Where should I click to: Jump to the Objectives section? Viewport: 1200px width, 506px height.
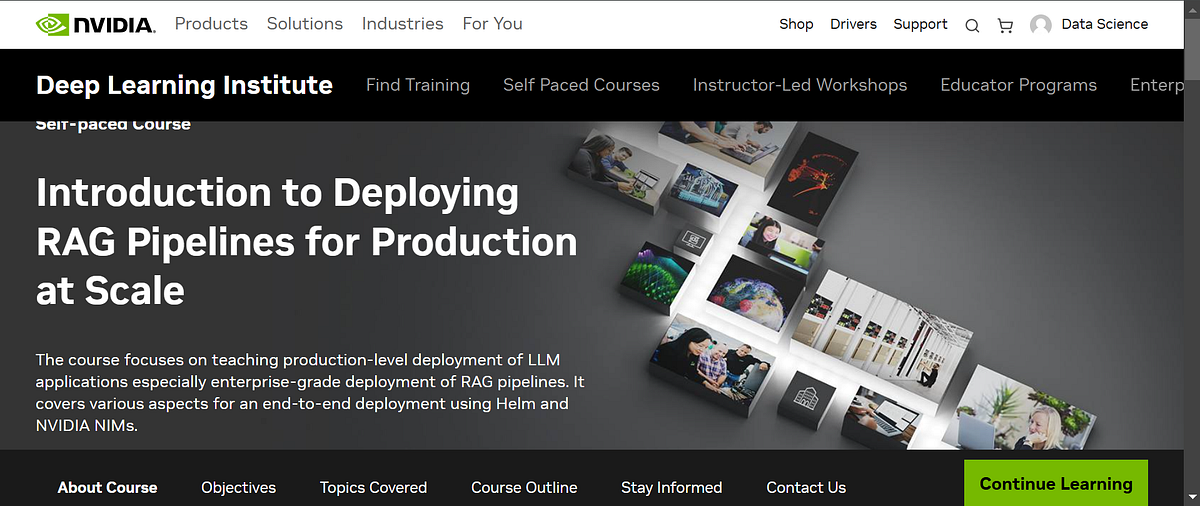click(x=238, y=488)
